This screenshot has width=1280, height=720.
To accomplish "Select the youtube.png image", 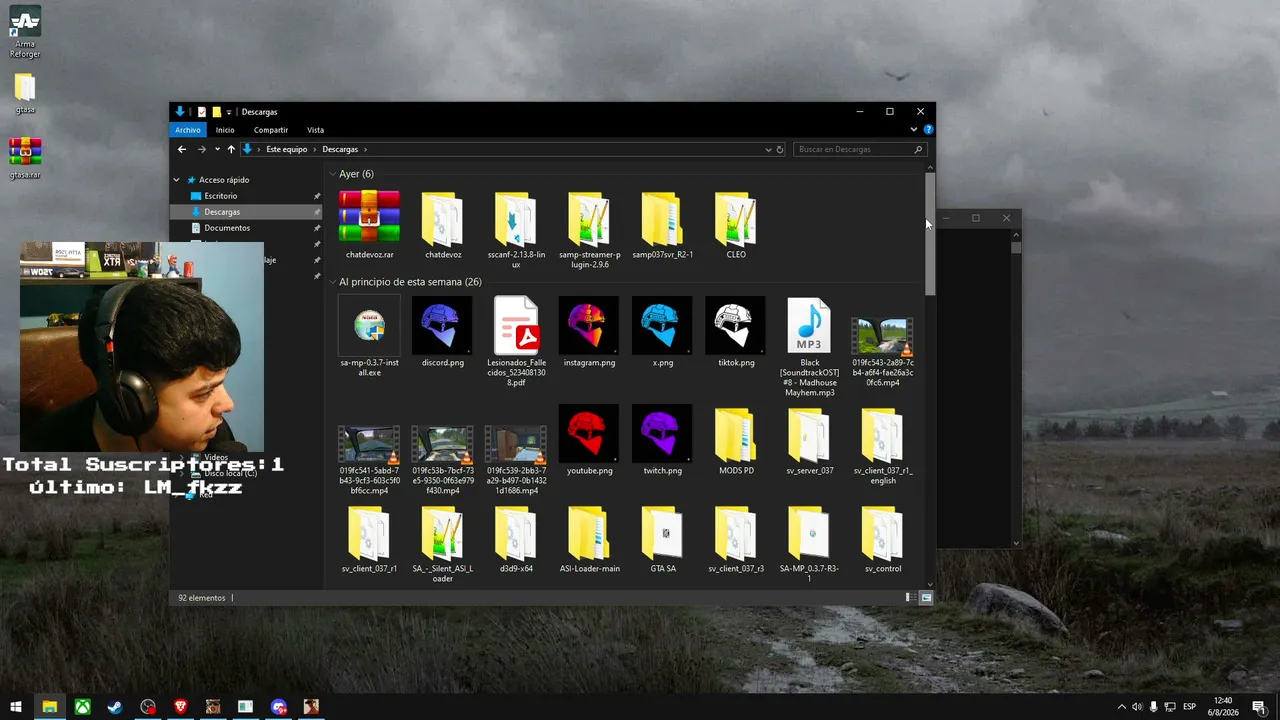I will 589,440.
